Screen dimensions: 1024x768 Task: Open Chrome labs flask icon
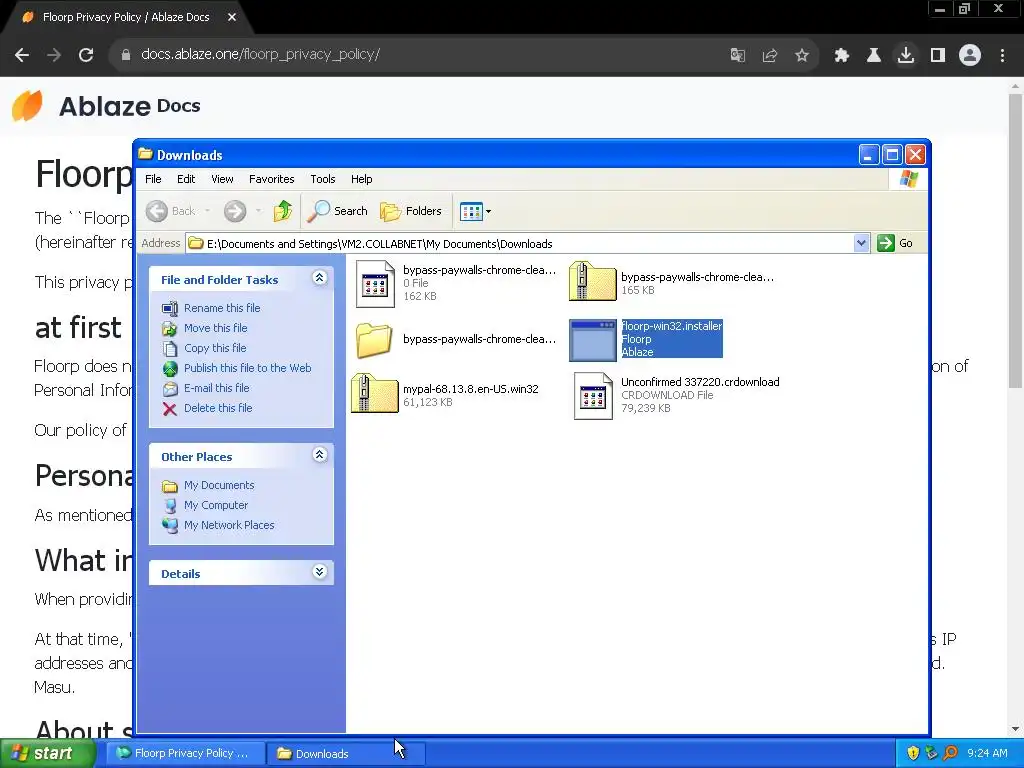pyautogui.click(x=874, y=55)
